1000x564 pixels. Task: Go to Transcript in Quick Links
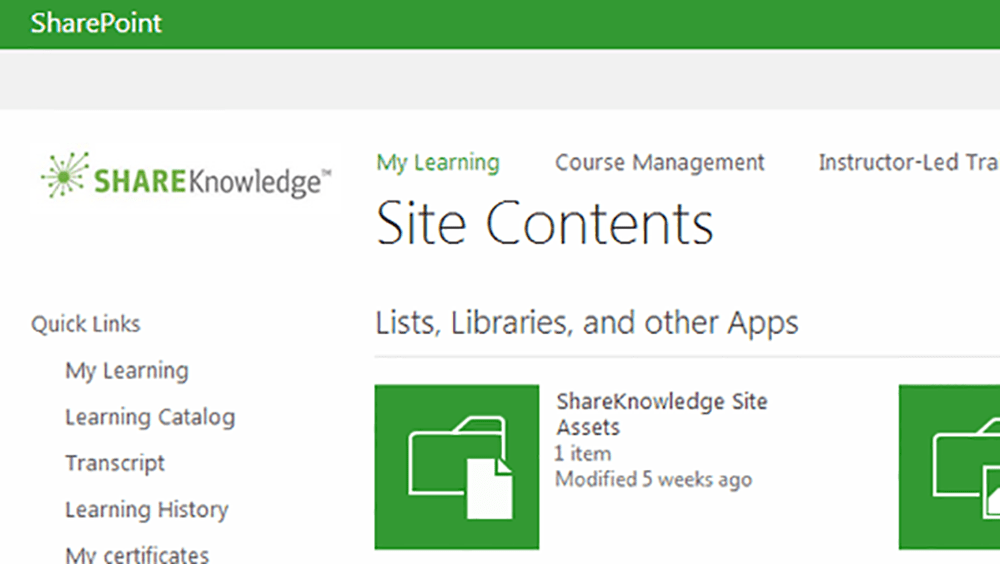tap(115, 463)
